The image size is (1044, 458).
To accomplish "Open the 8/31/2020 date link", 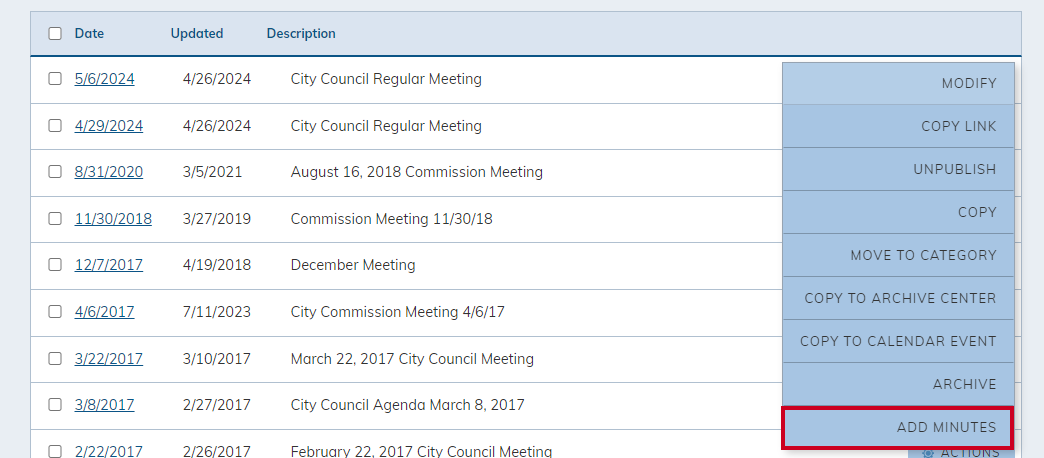I will coord(109,172).
